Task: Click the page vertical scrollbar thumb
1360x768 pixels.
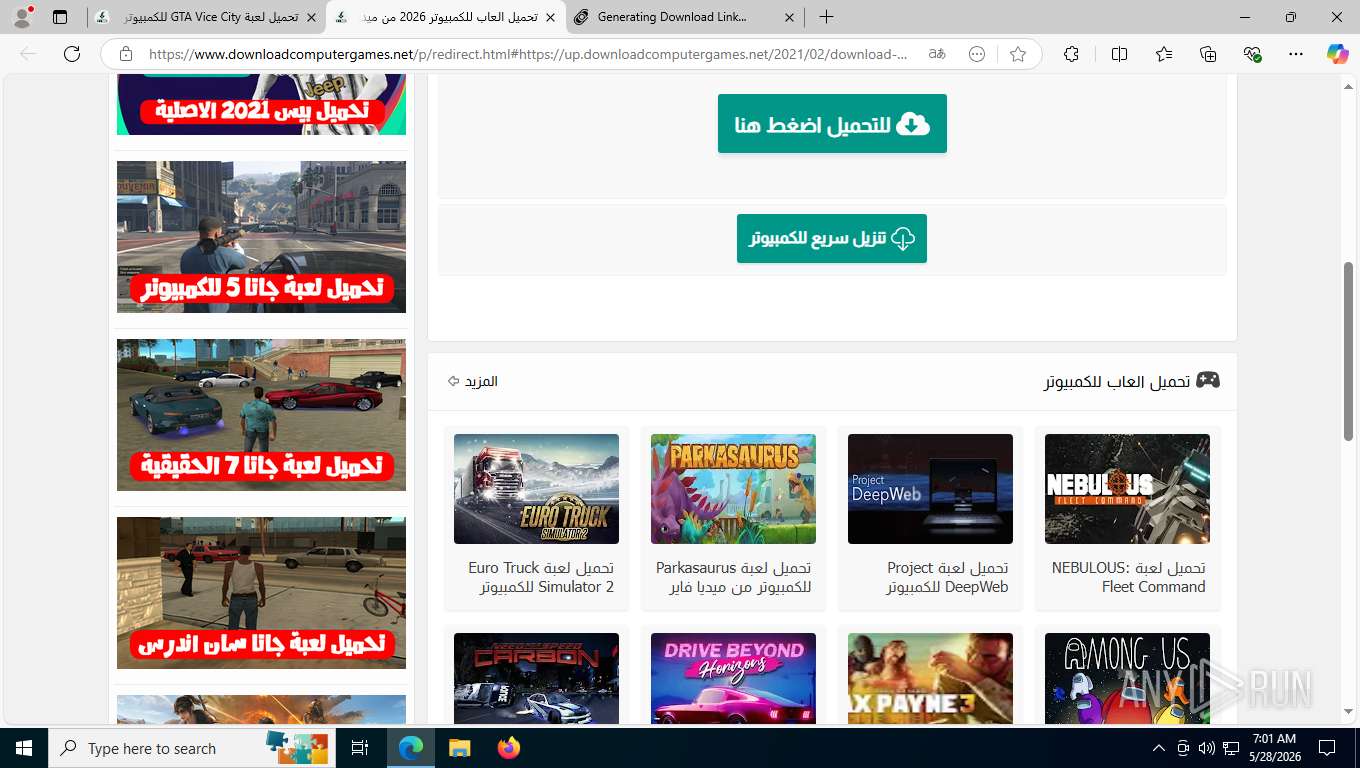Action: point(1348,351)
